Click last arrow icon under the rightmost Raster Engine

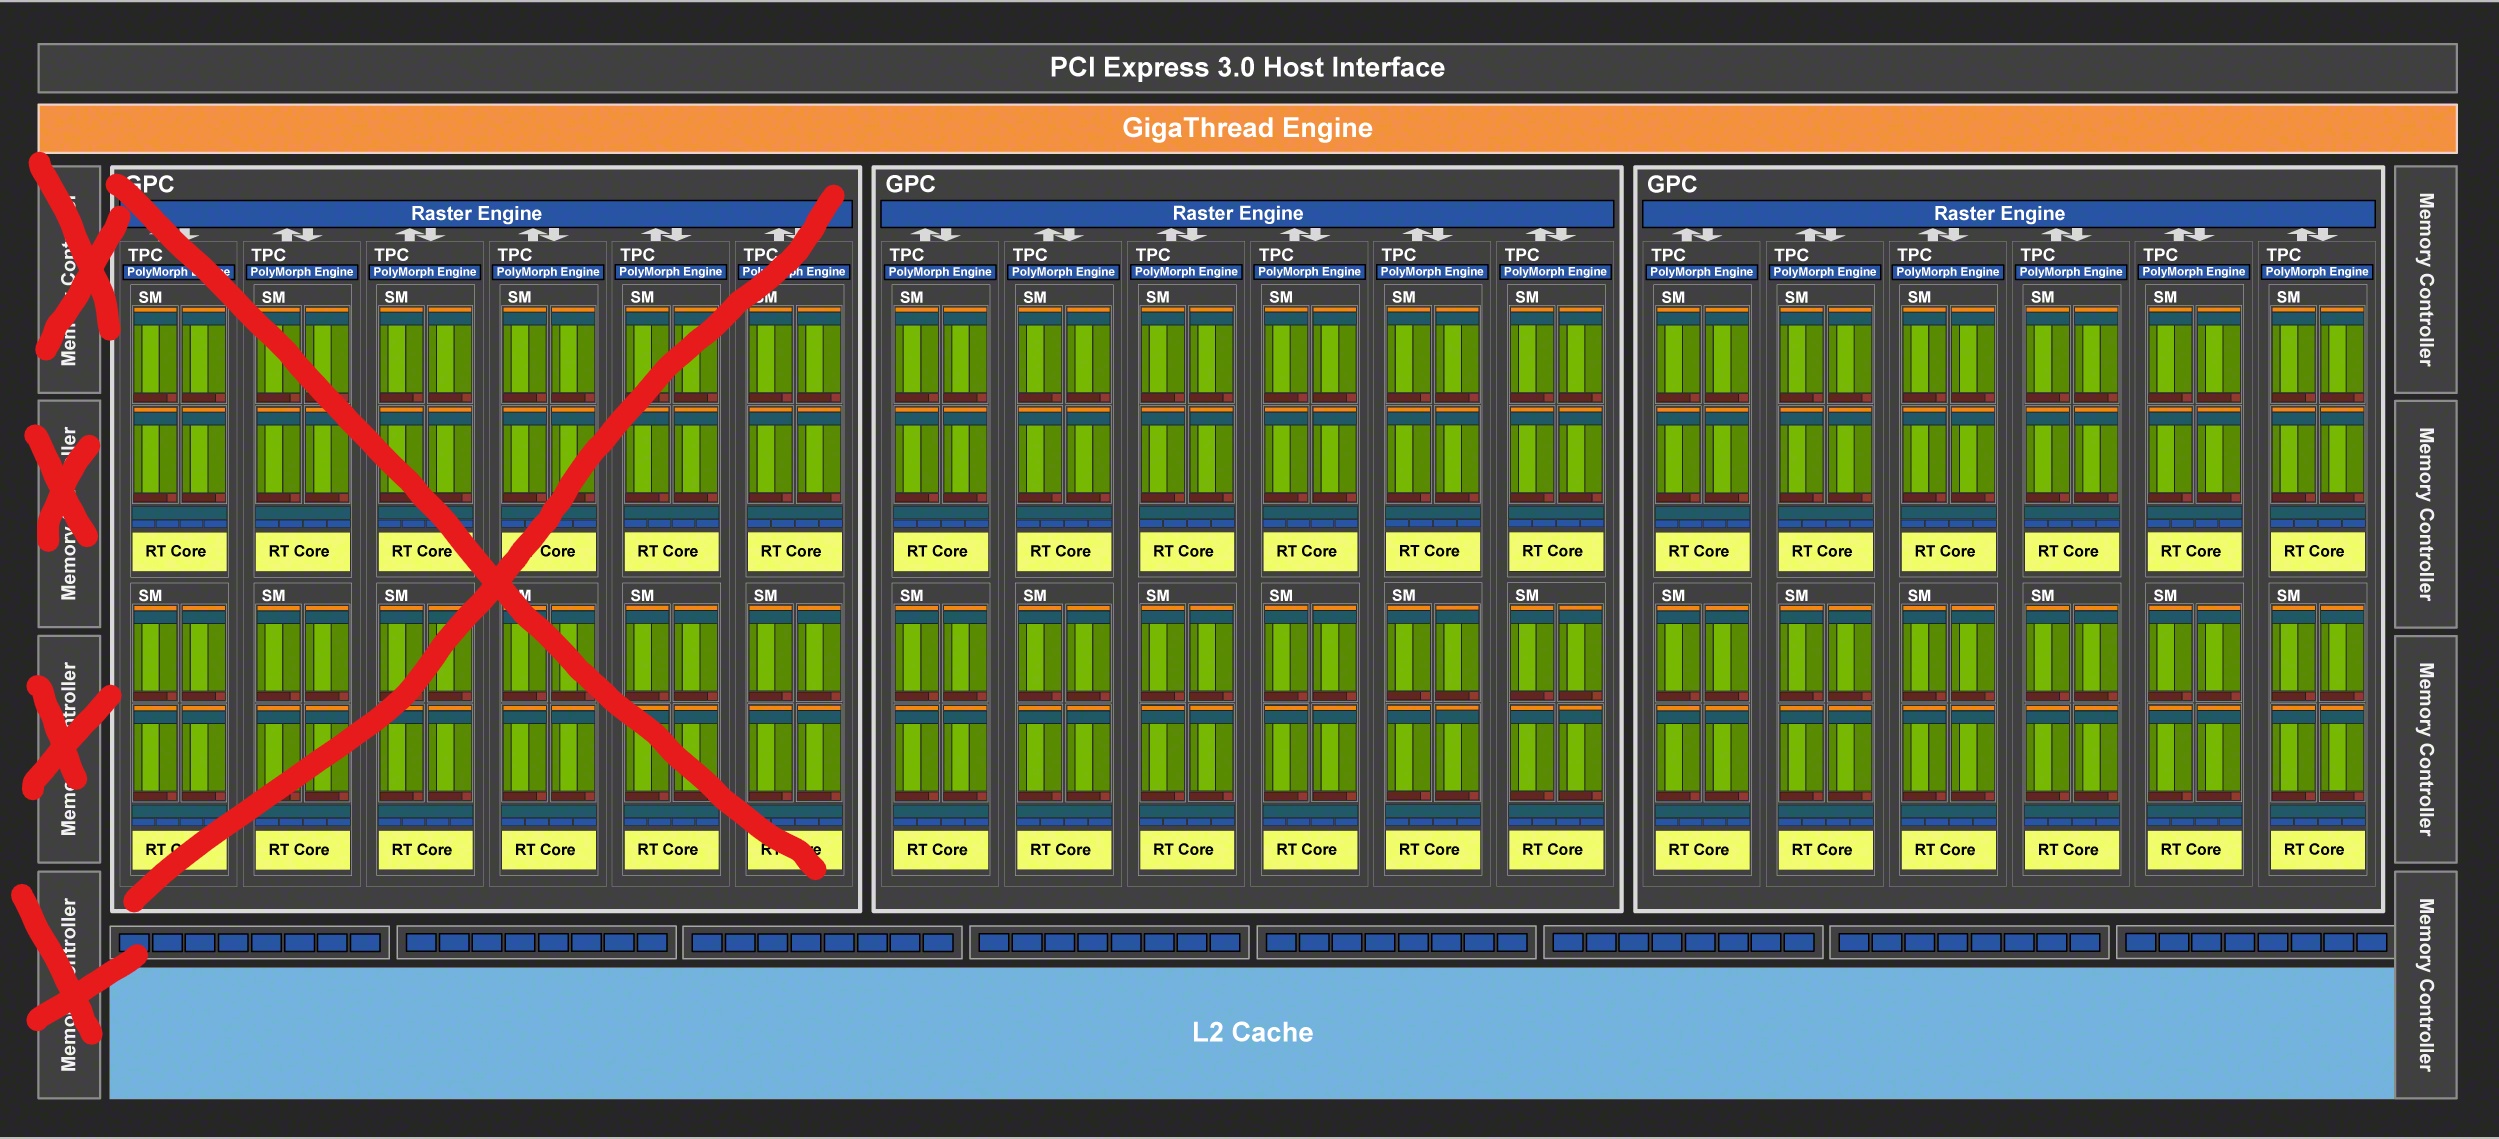click(x=2312, y=235)
